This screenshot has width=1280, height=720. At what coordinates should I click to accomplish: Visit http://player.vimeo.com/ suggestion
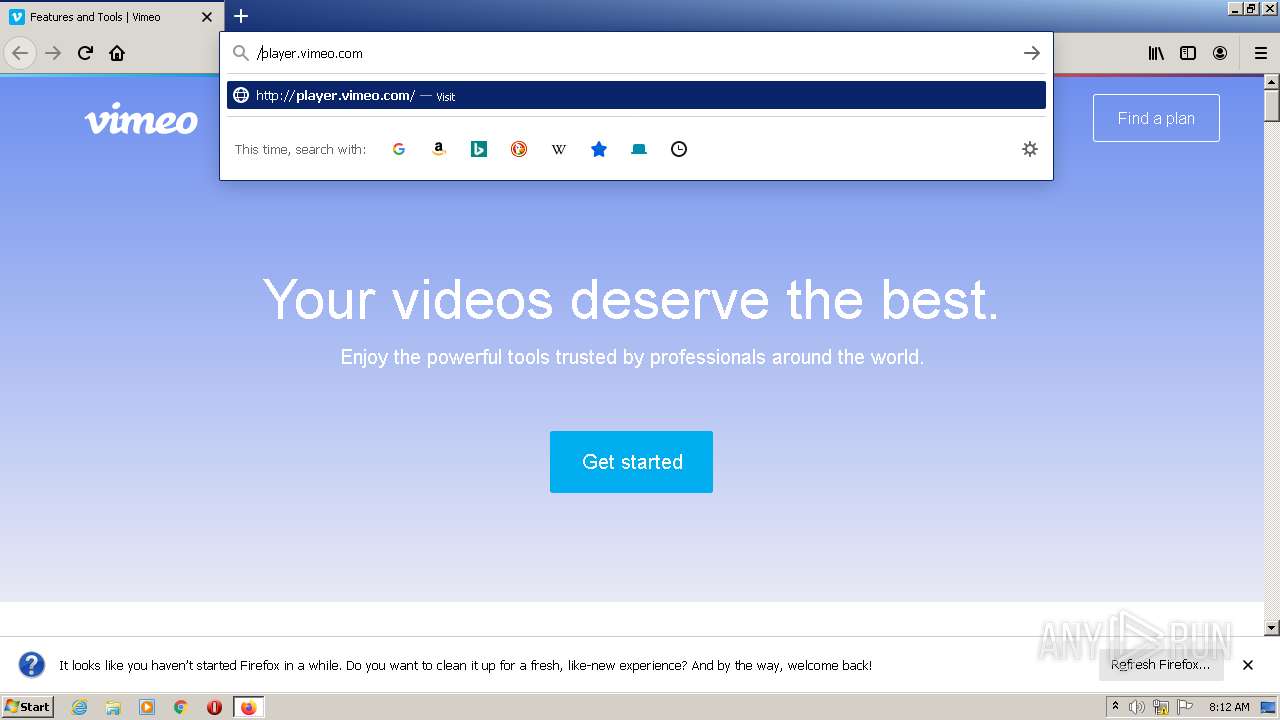pos(636,95)
